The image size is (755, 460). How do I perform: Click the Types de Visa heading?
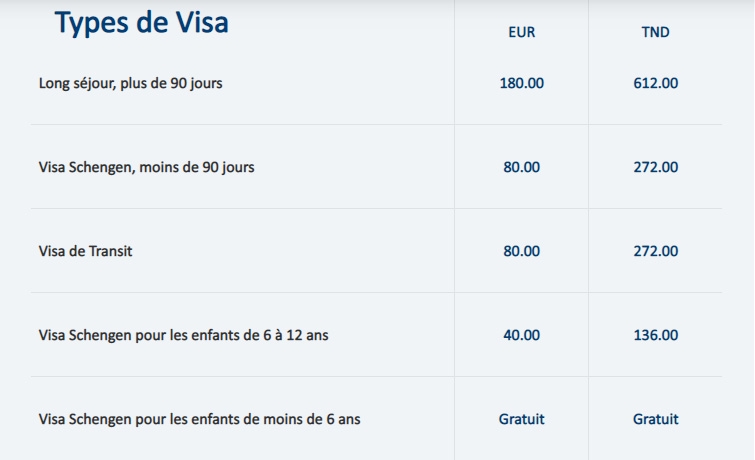142,23
